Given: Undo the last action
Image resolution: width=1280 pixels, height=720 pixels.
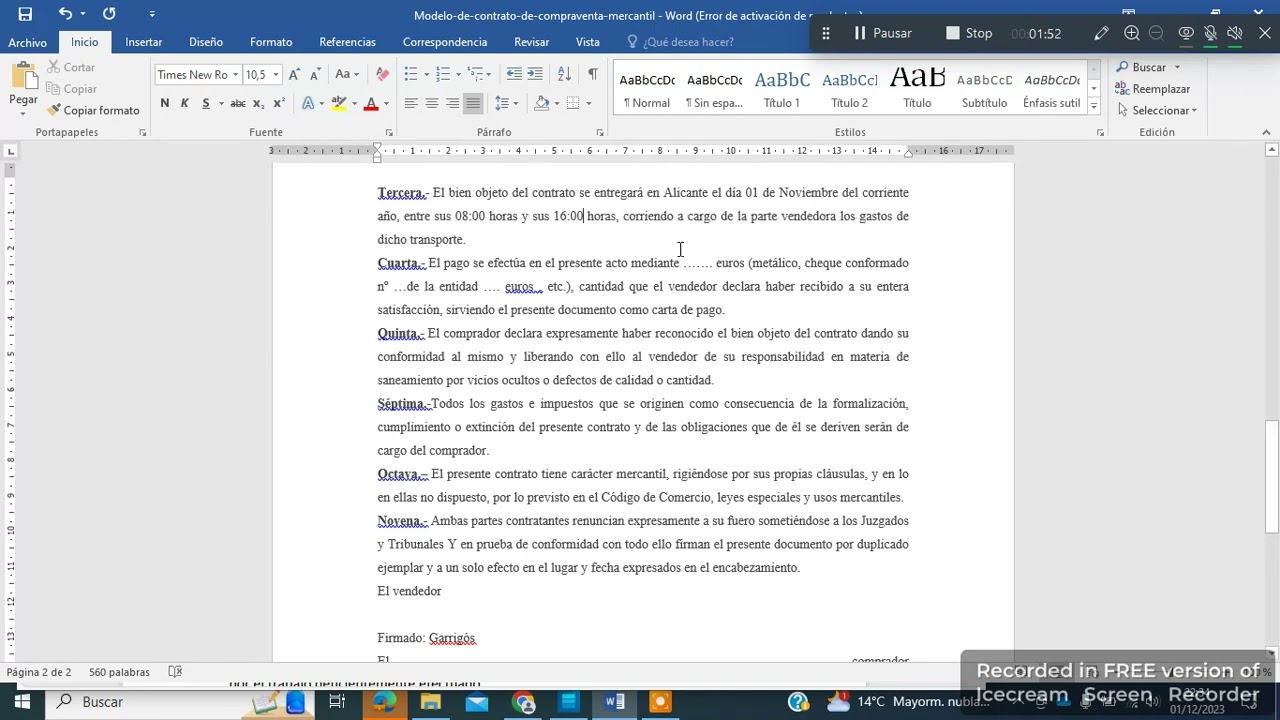Looking at the screenshot, I should pos(65,14).
